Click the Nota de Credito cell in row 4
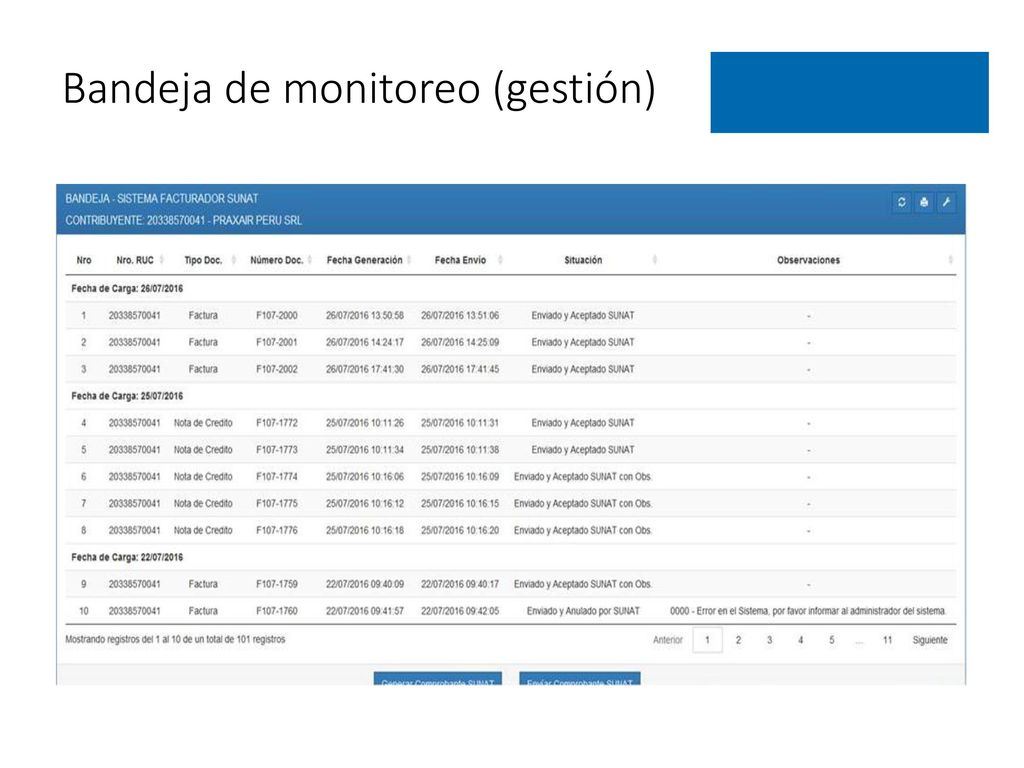This screenshot has width=1024, height=768. tap(203, 423)
